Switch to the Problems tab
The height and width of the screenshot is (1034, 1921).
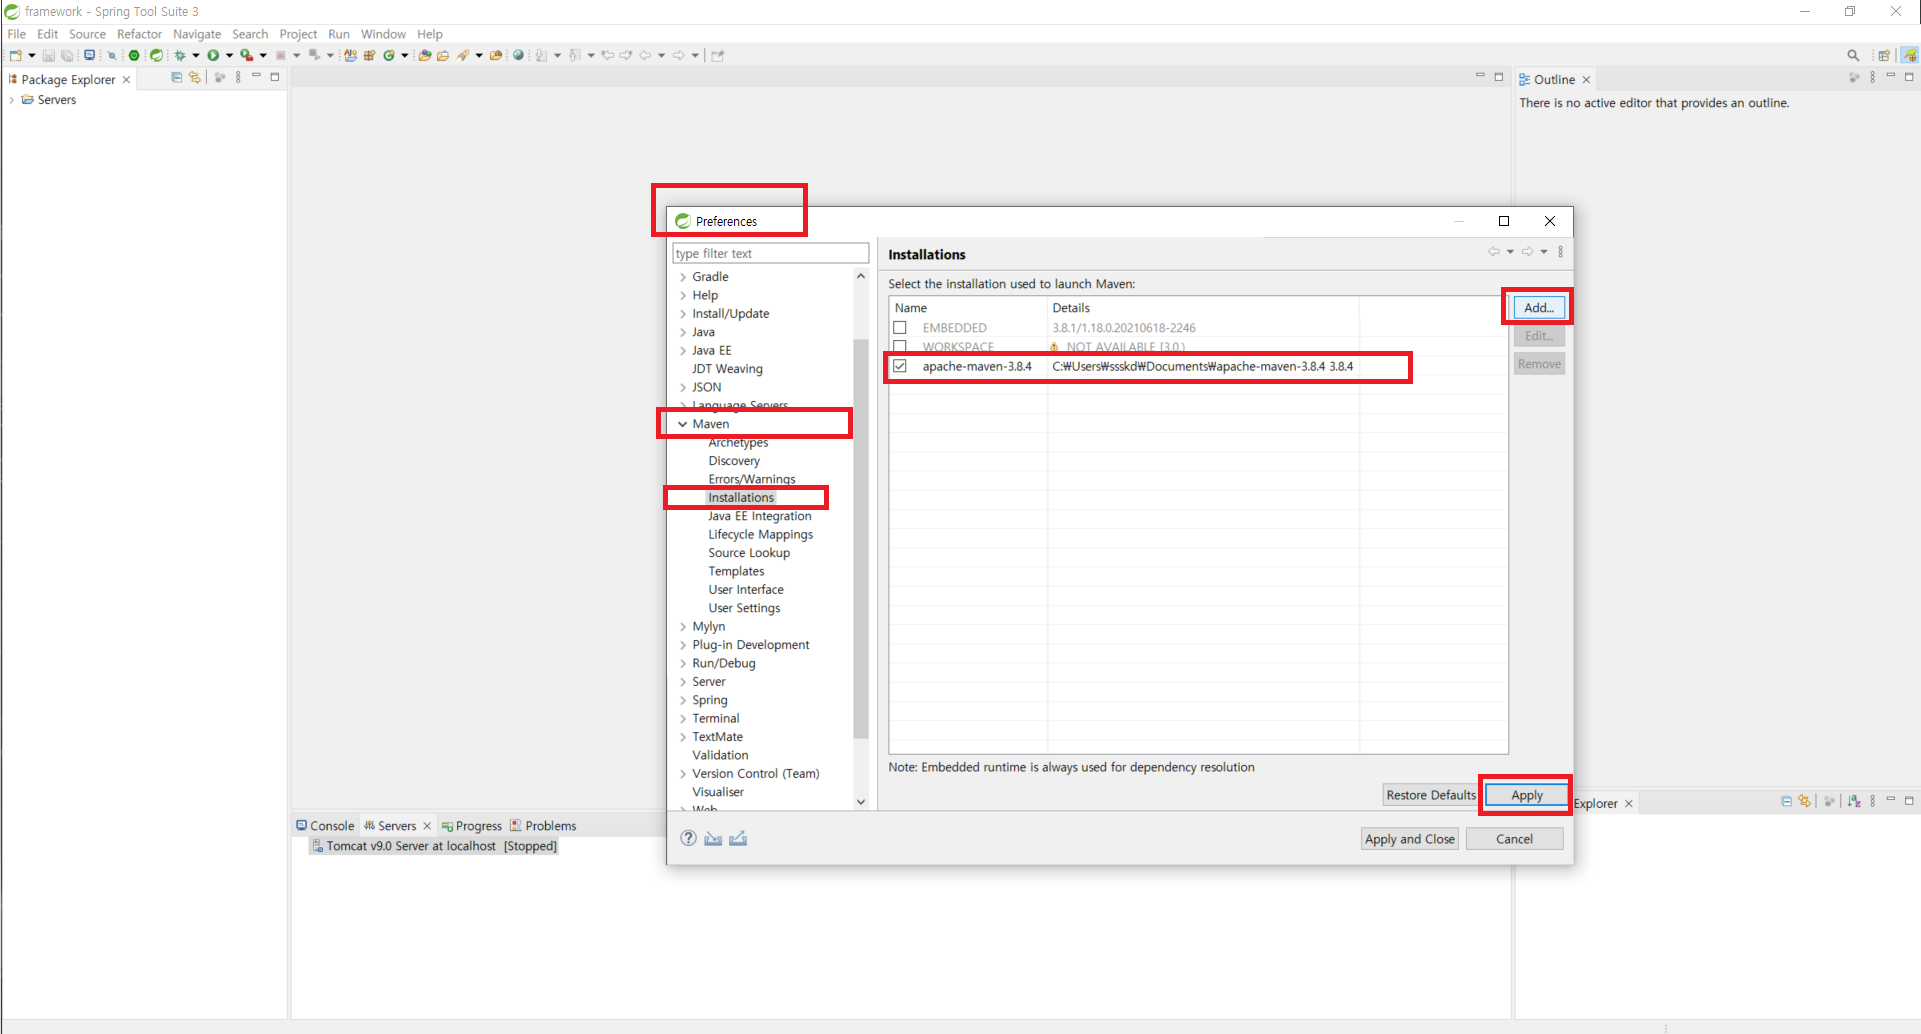pyautogui.click(x=543, y=826)
